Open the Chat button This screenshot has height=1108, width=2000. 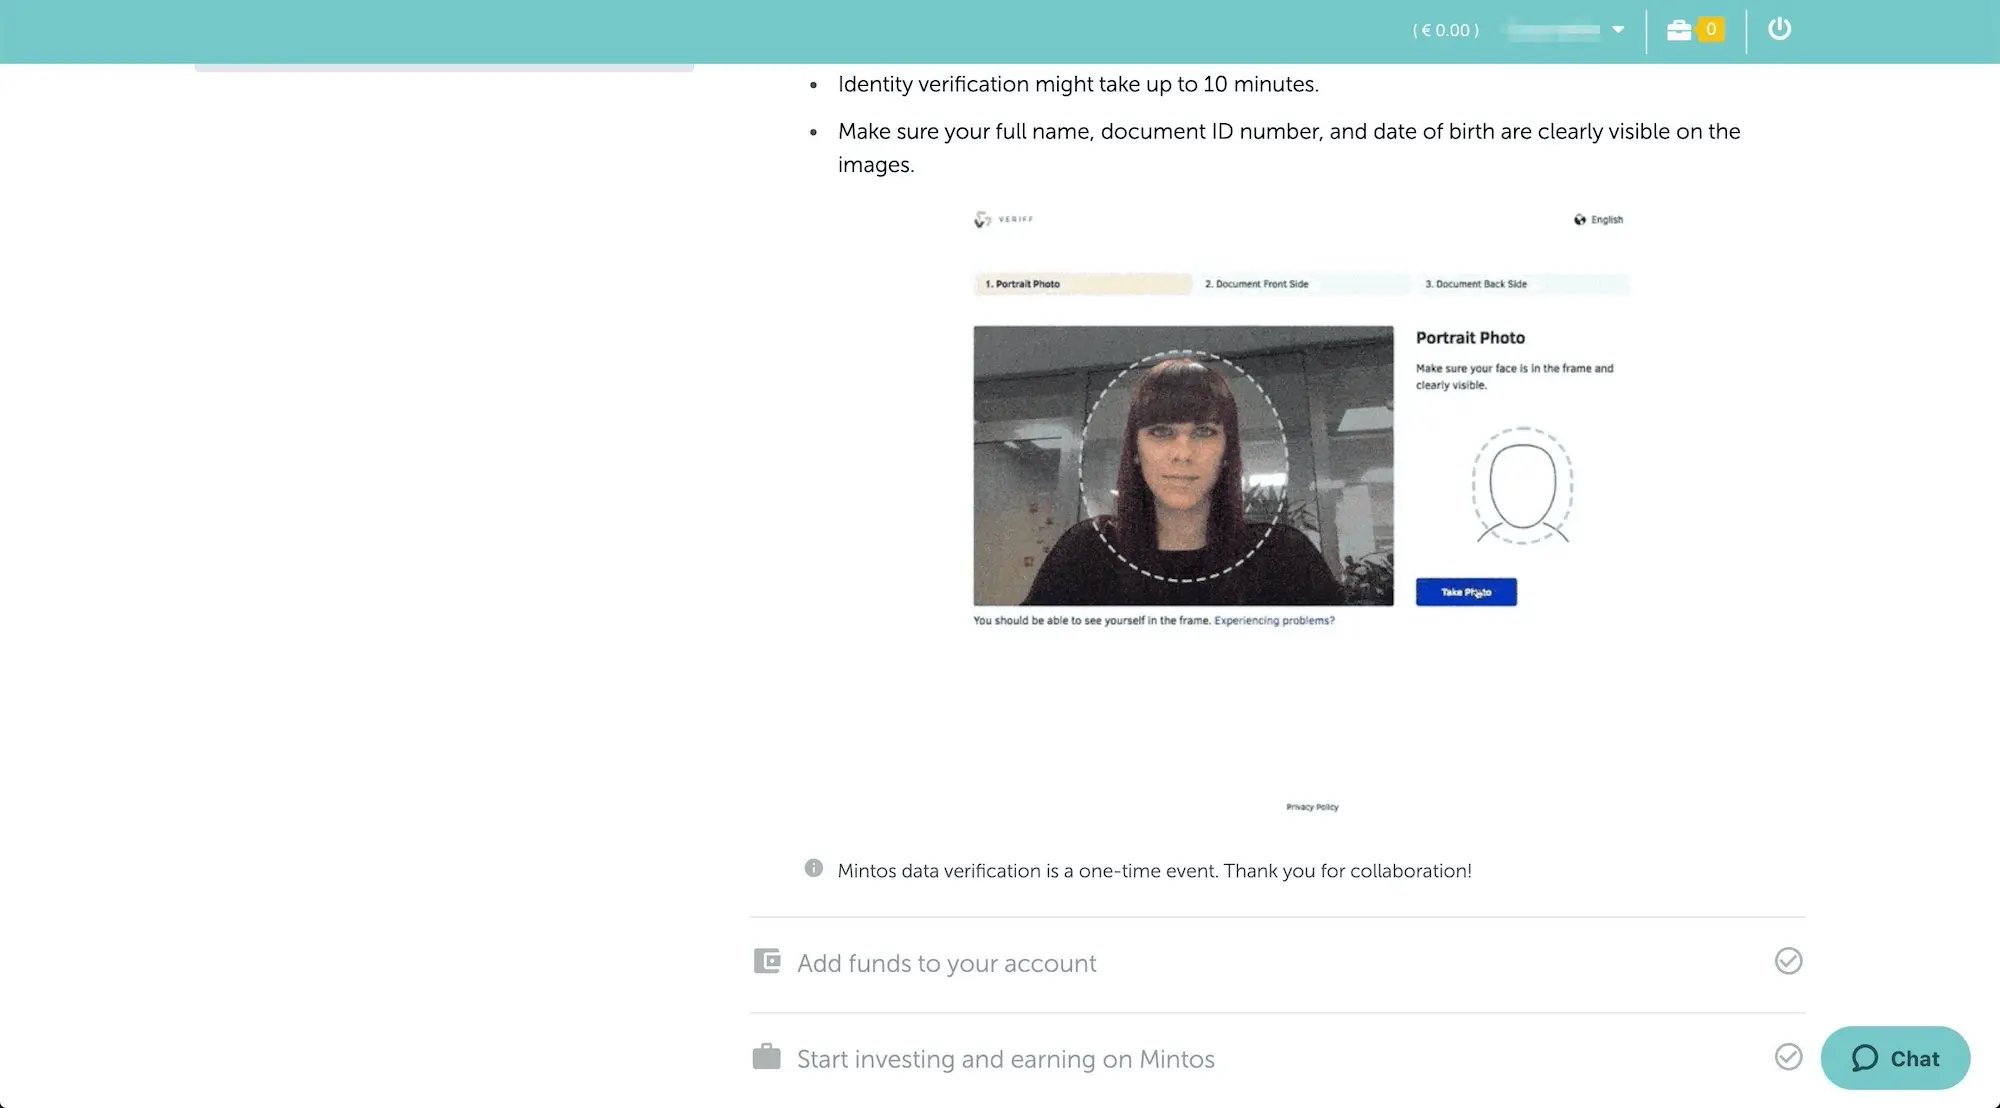coord(1895,1058)
